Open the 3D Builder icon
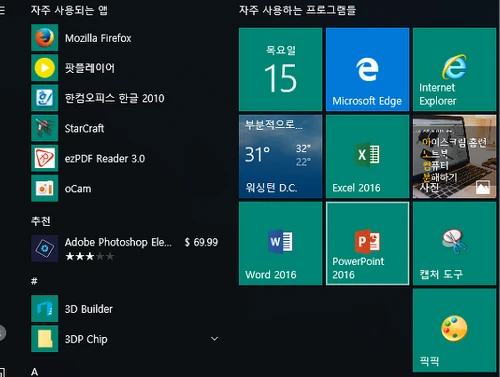Image resolution: width=500 pixels, height=377 pixels. click(45, 308)
